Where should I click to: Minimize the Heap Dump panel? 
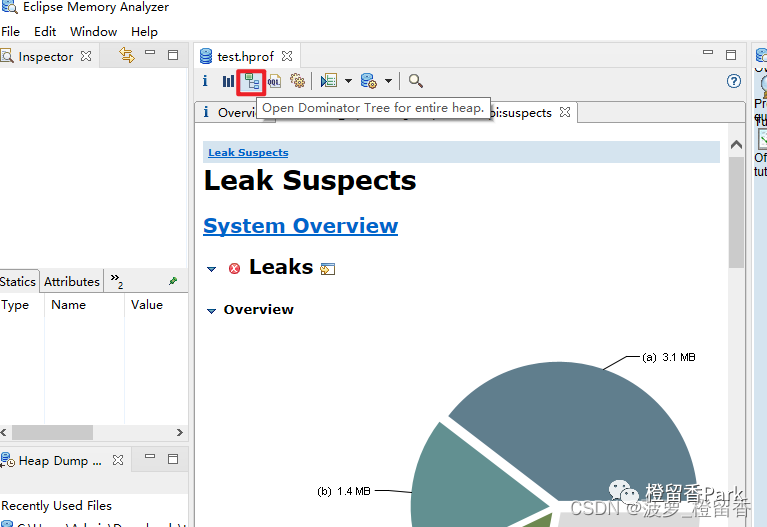coord(150,456)
